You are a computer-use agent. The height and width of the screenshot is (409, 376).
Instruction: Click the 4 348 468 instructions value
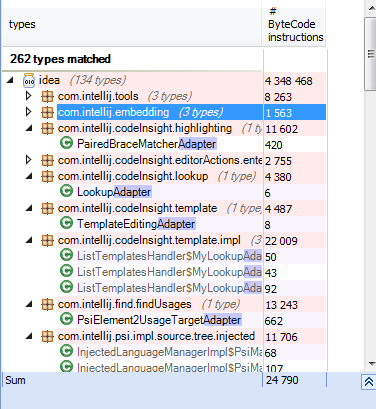pyautogui.click(x=289, y=81)
